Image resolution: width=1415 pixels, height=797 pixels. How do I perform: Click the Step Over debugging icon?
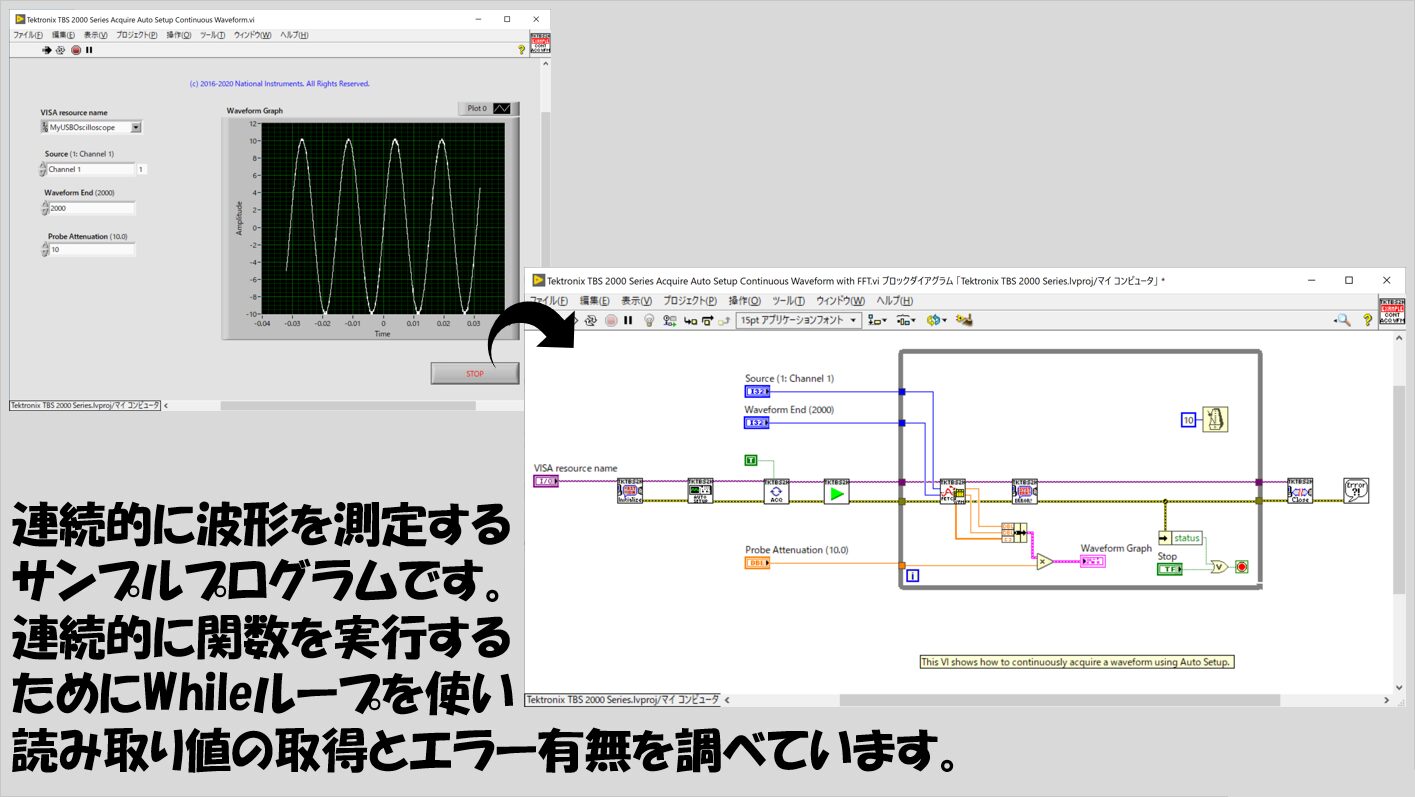[708, 320]
